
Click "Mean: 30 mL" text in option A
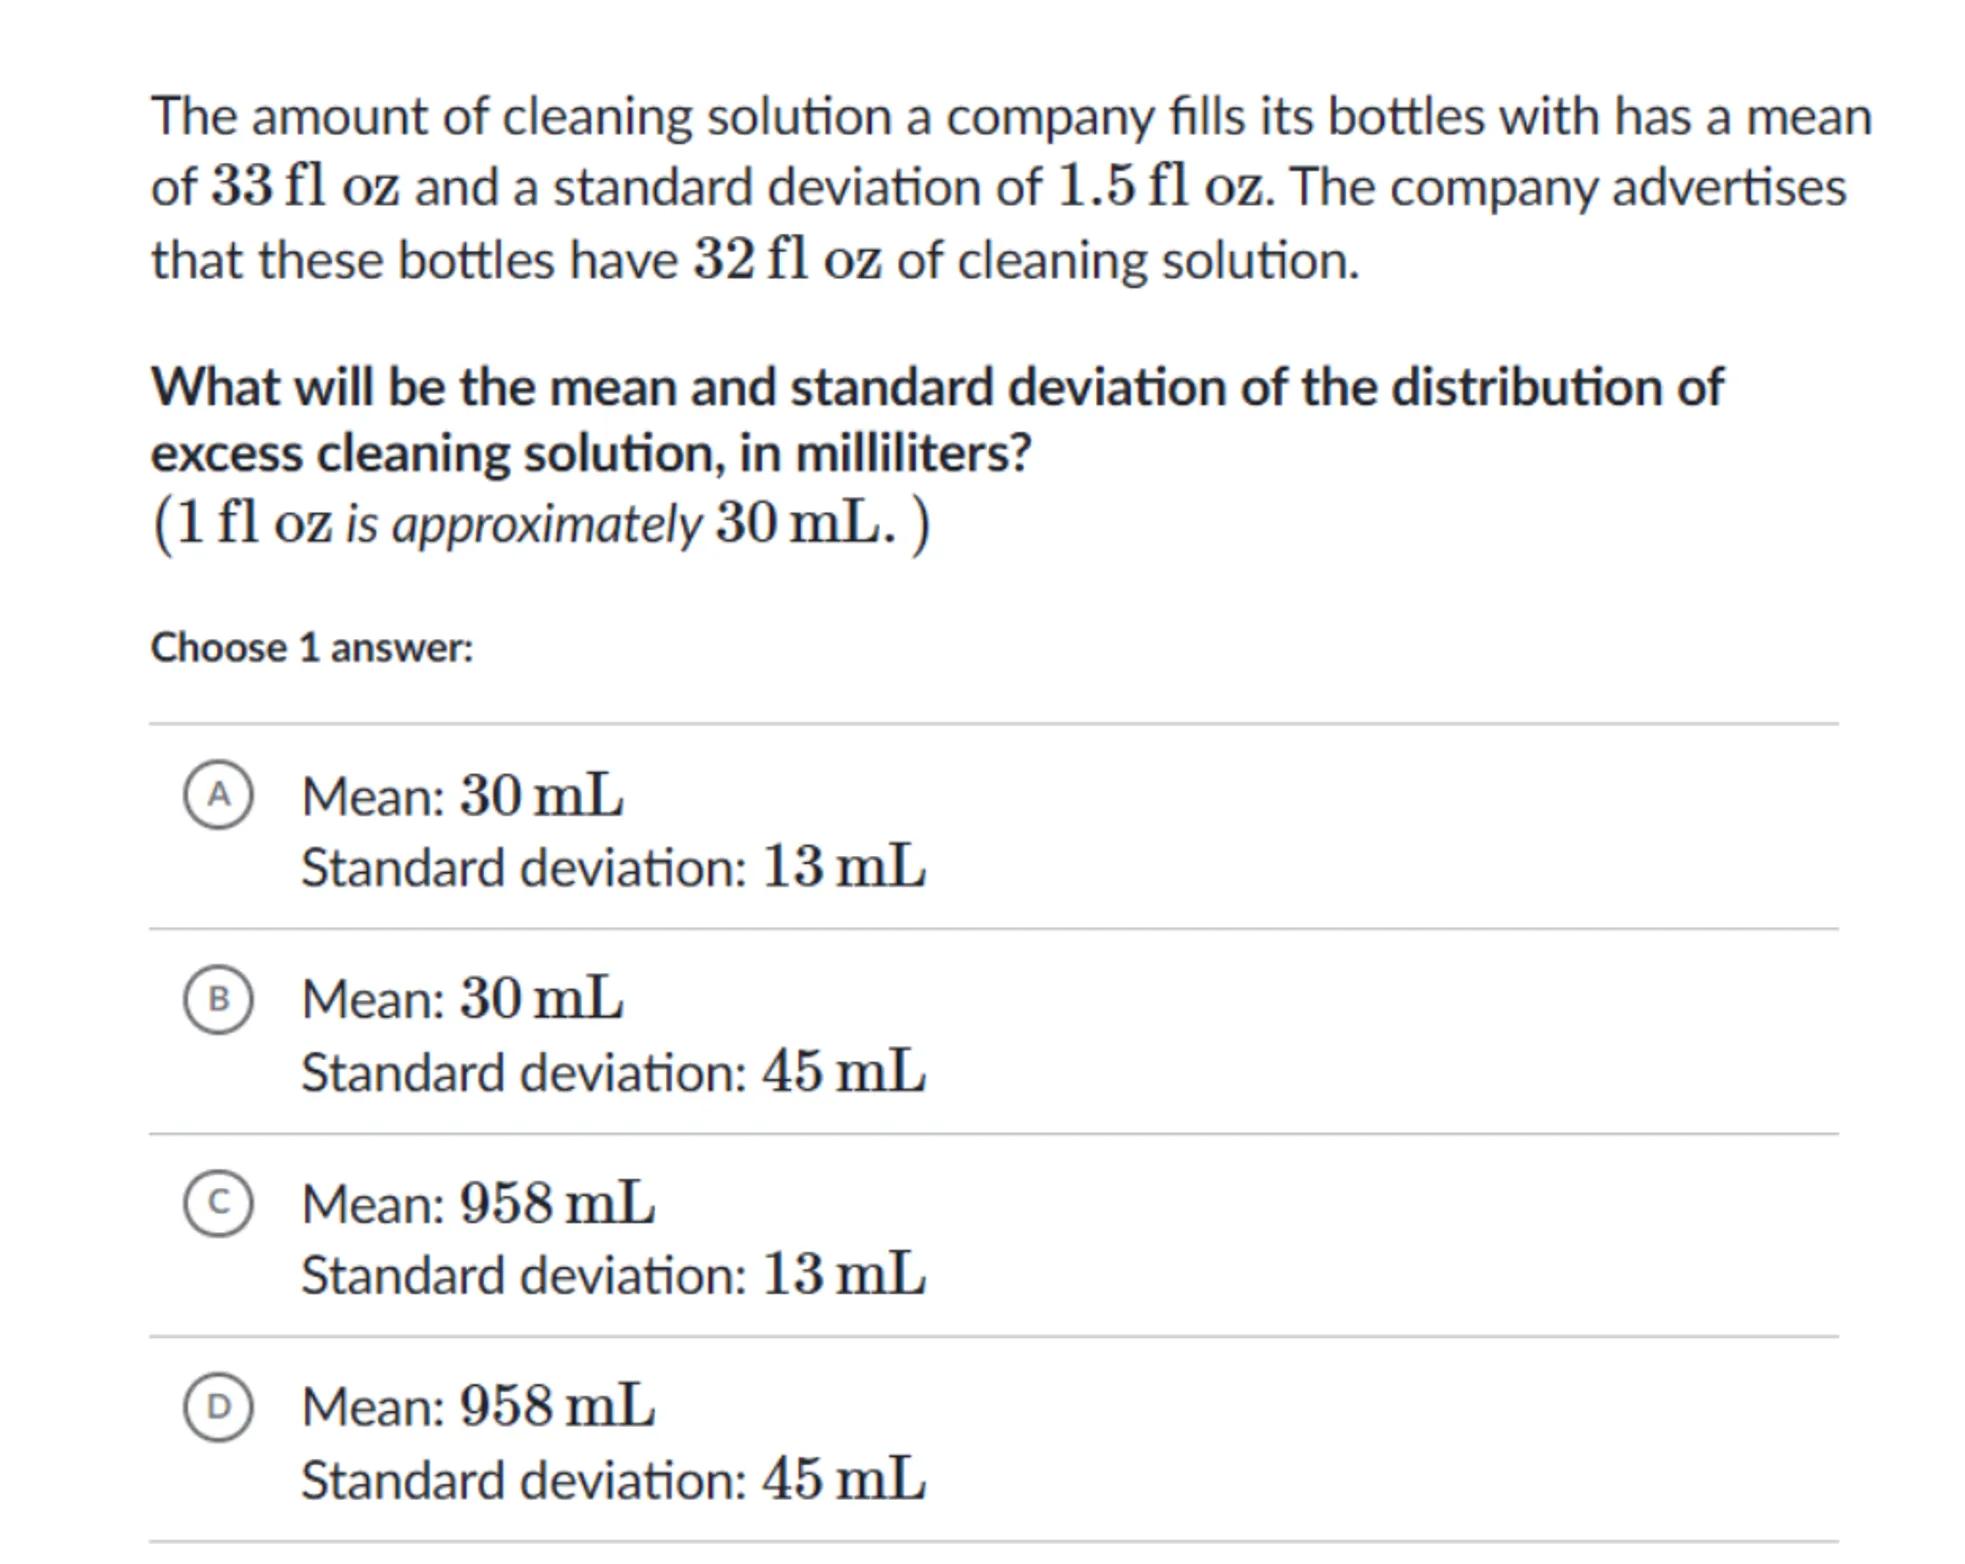tap(462, 797)
